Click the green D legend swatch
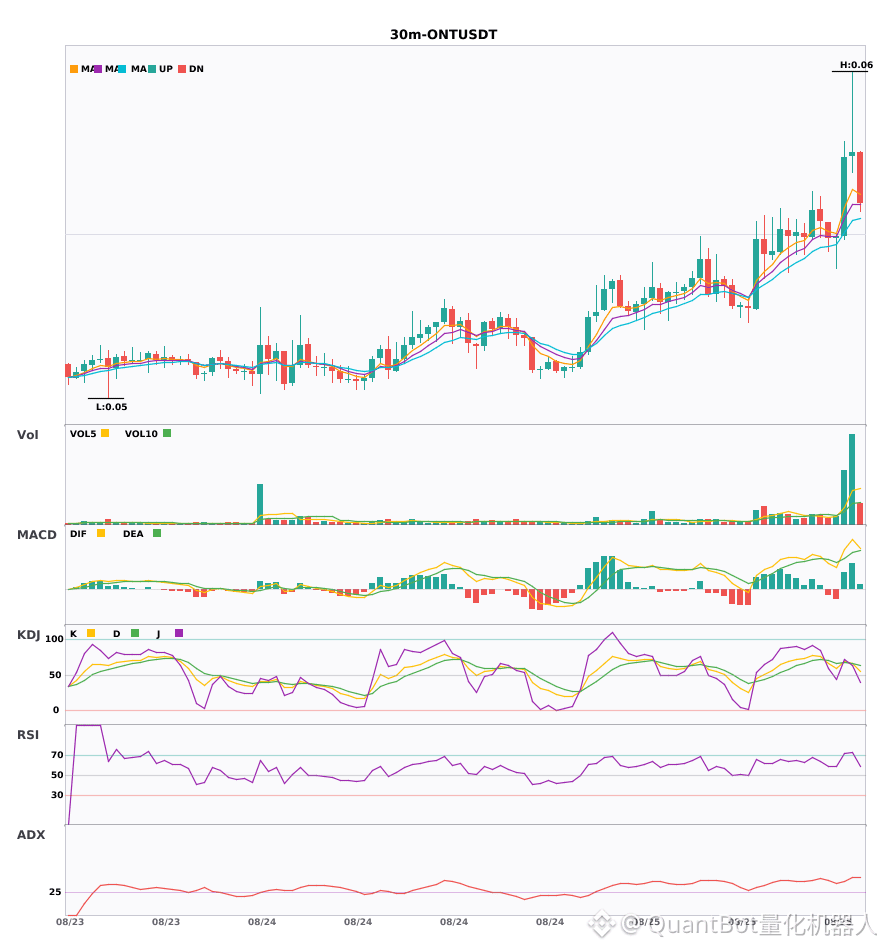The height and width of the screenshot is (950, 885). pyautogui.click(x=135, y=633)
